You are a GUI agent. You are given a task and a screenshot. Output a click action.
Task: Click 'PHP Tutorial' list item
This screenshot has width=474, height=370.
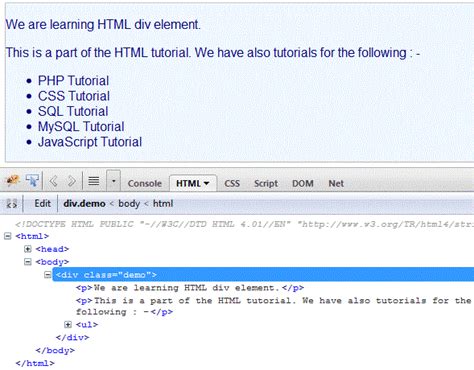click(x=73, y=81)
